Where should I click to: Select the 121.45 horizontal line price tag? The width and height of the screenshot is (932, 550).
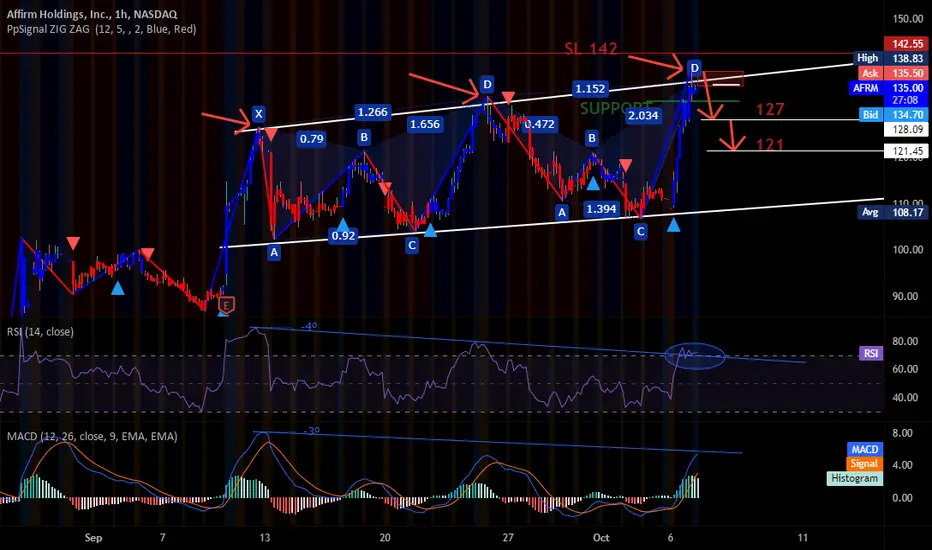point(907,151)
